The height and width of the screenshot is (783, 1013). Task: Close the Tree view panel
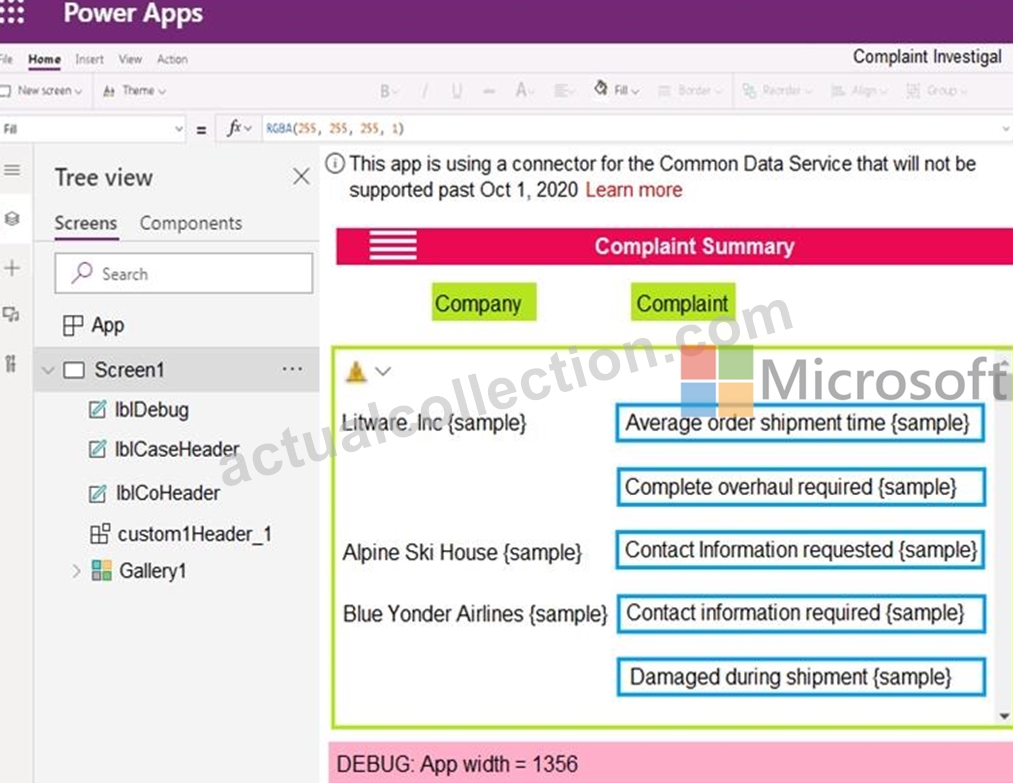301,176
